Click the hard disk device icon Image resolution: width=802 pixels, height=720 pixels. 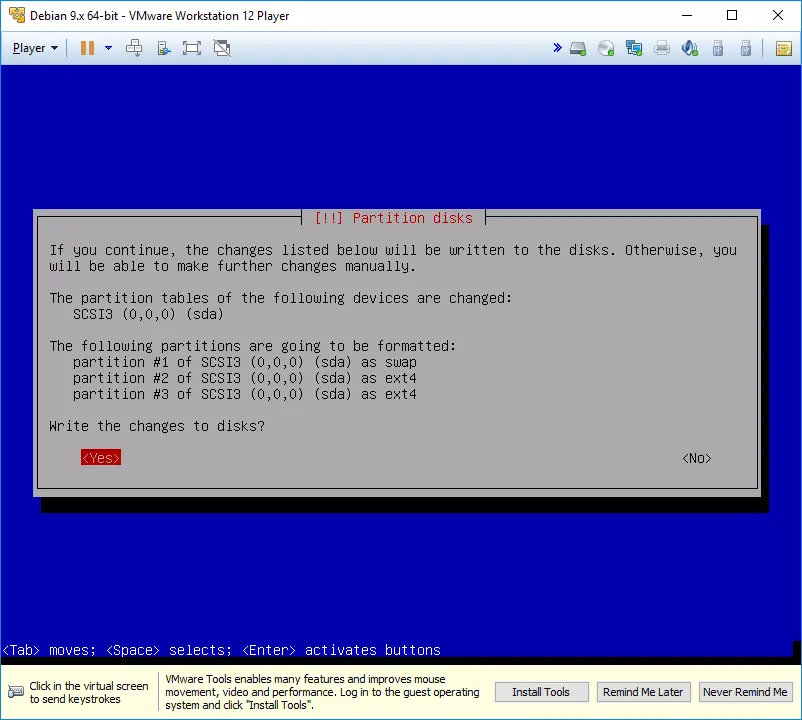coord(578,48)
